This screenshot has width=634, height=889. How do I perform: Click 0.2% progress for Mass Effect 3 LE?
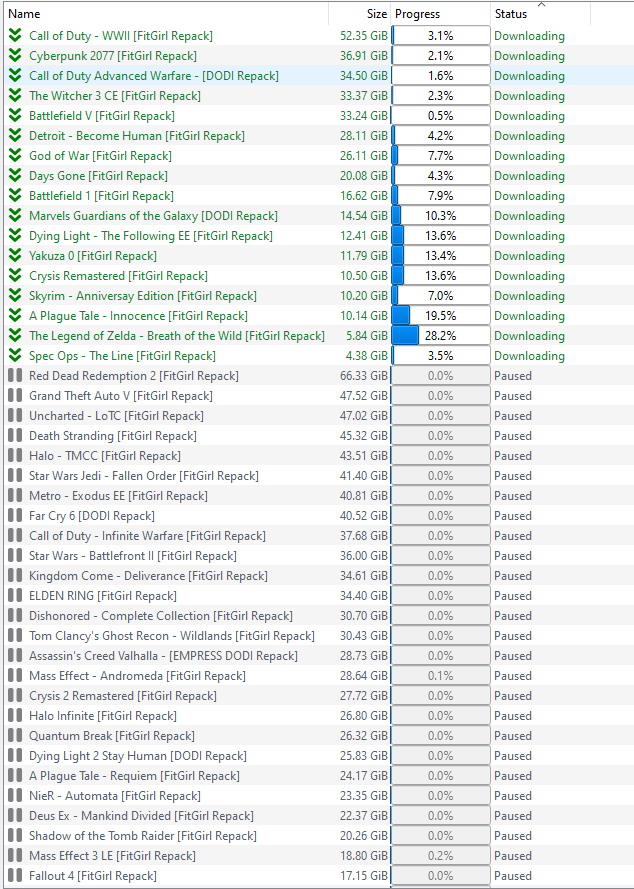pos(441,856)
